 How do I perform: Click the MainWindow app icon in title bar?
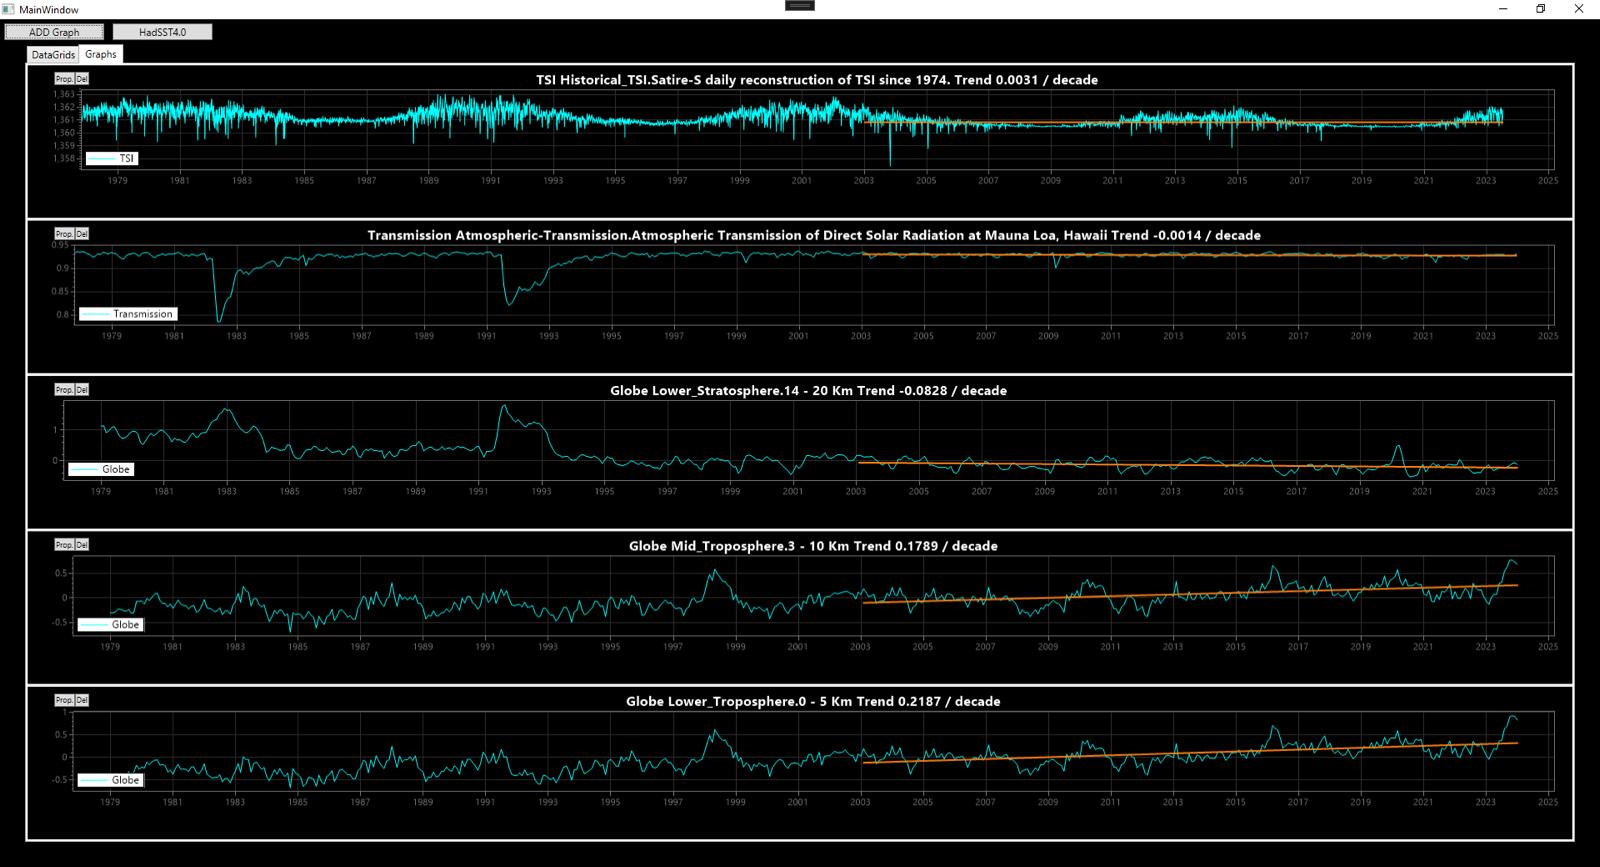tap(9, 9)
